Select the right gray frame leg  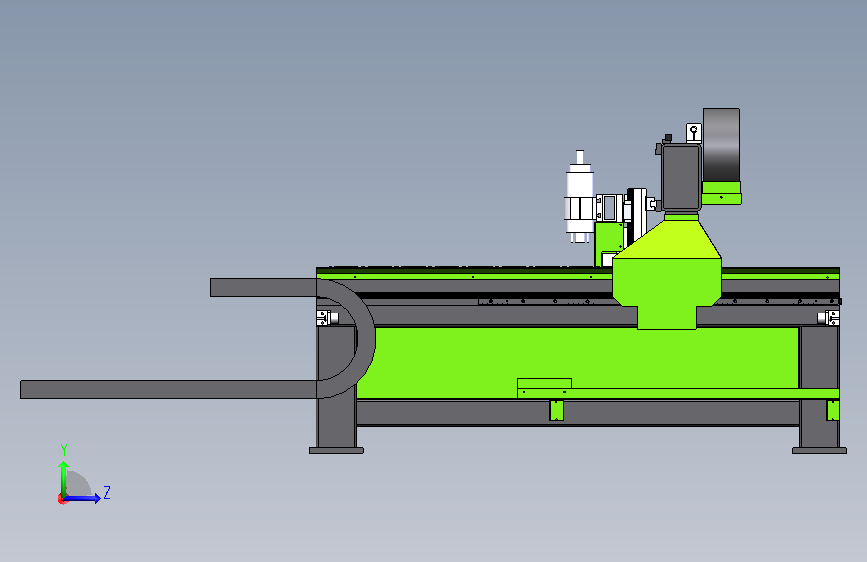pos(819,387)
